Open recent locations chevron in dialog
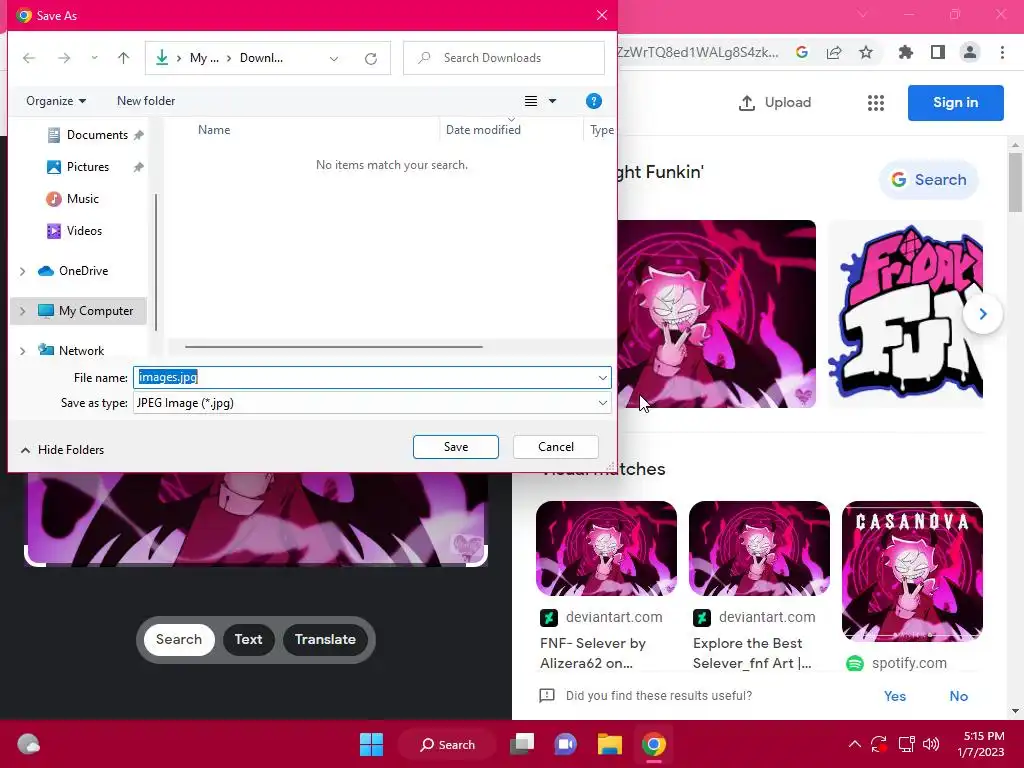Image resolution: width=1024 pixels, height=768 pixels. 94,58
